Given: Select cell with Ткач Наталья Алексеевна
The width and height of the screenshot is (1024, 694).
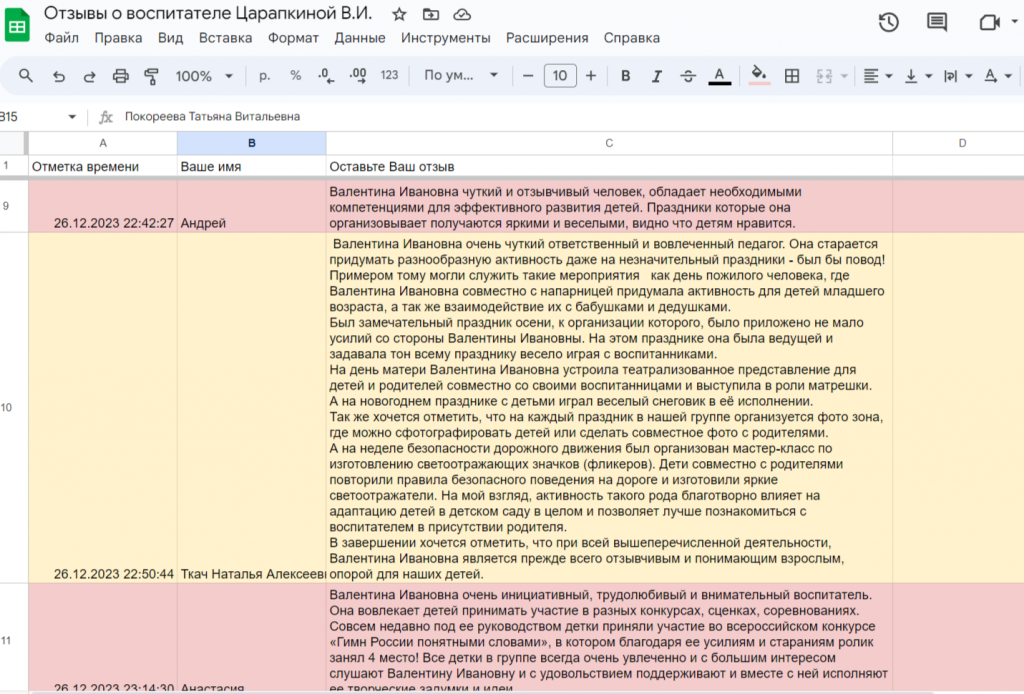Looking at the screenshot, I should [x=251, y=574].
